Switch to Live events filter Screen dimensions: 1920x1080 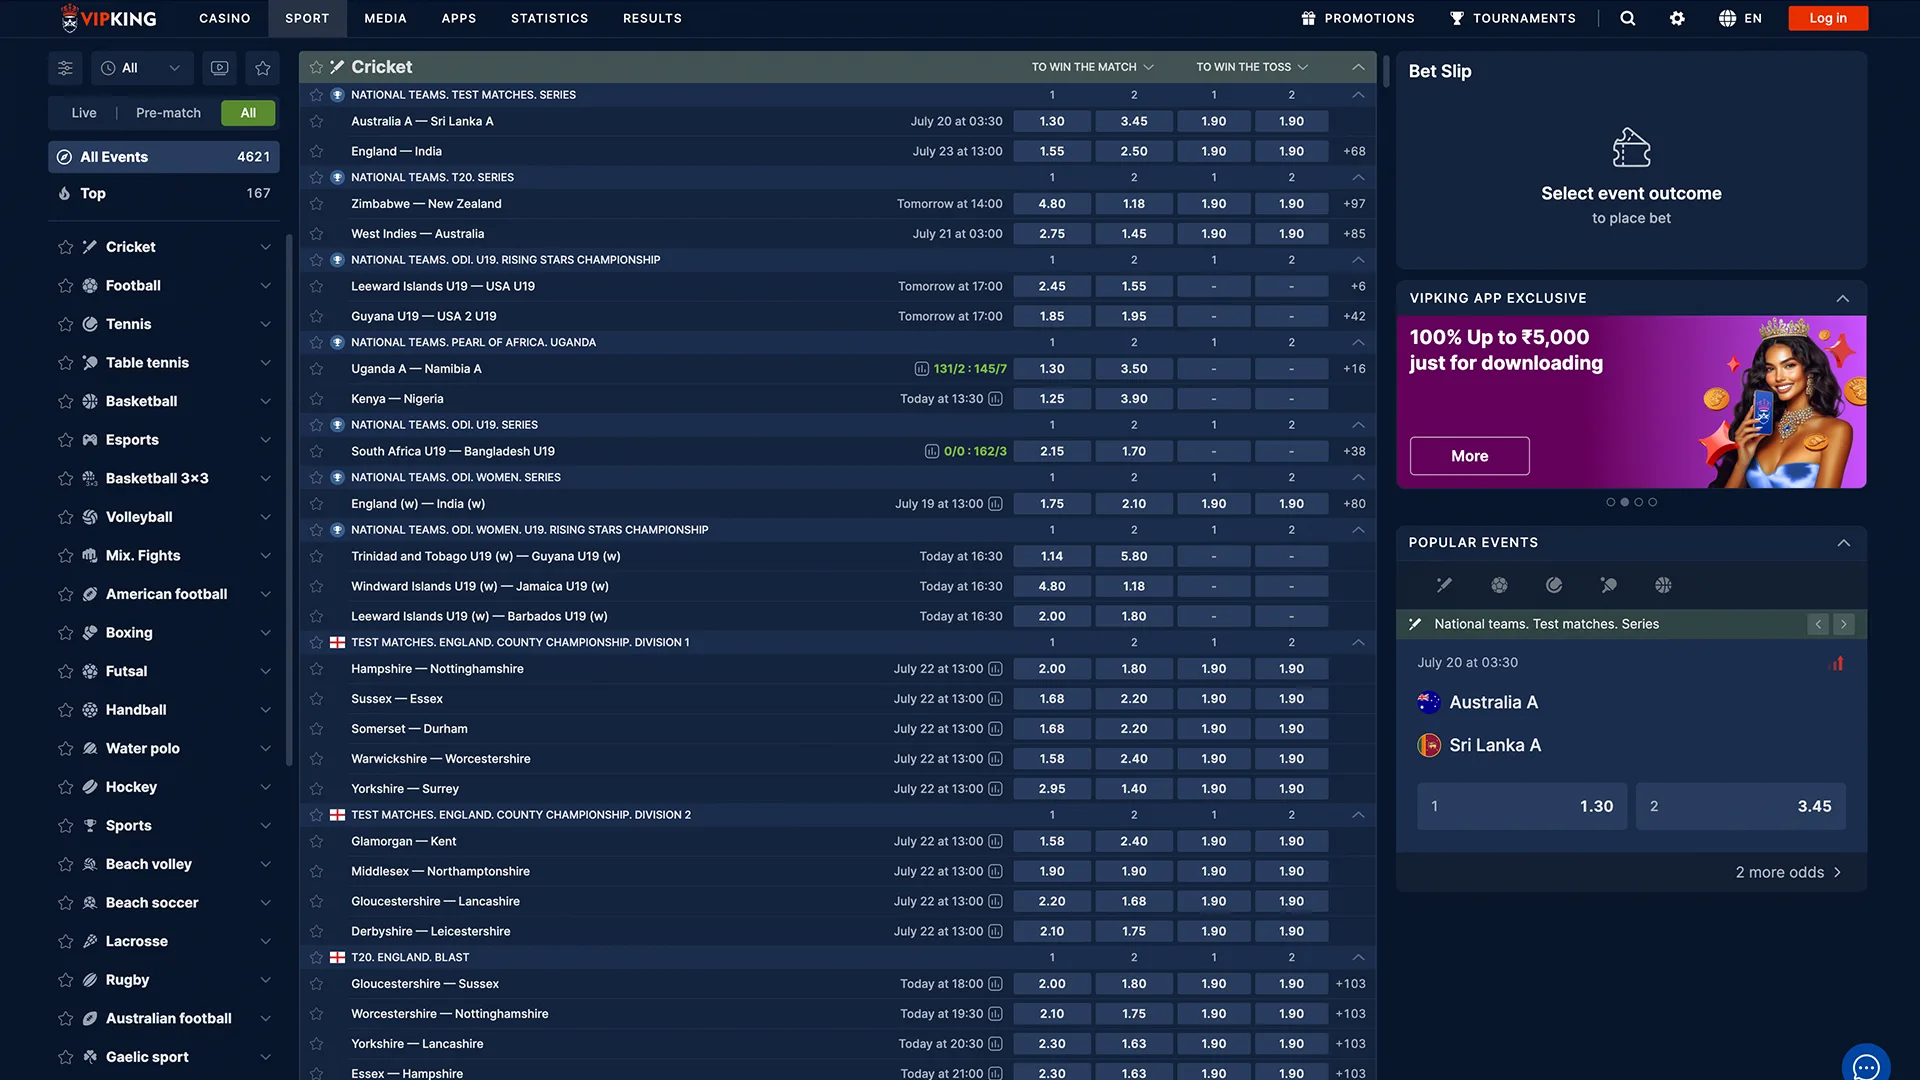(x=84, y=112)
